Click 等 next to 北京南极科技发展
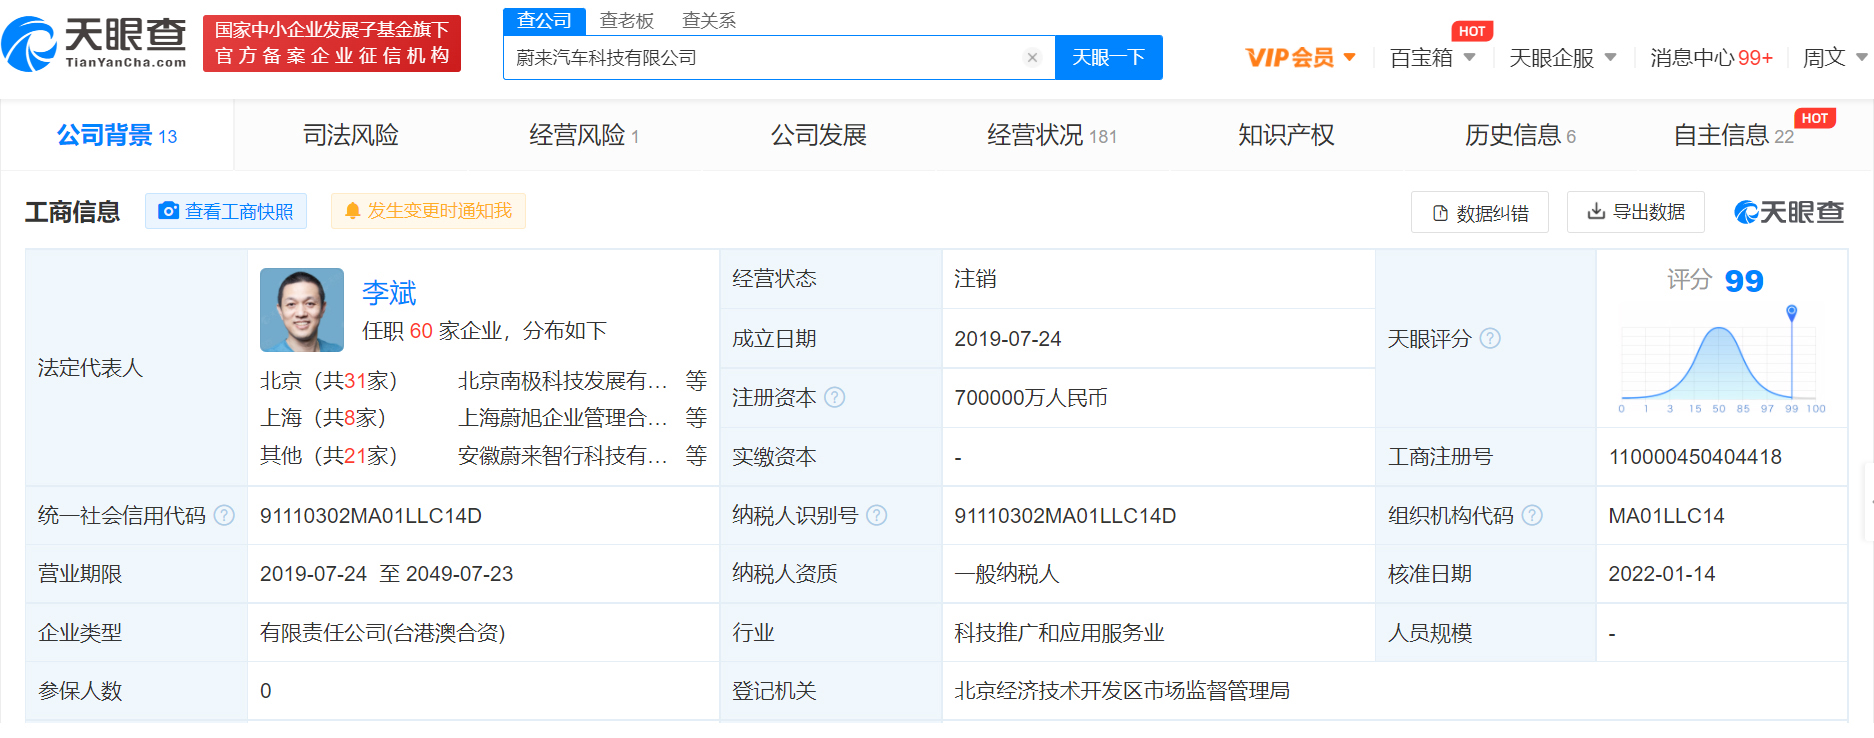 tap(696, 381)
